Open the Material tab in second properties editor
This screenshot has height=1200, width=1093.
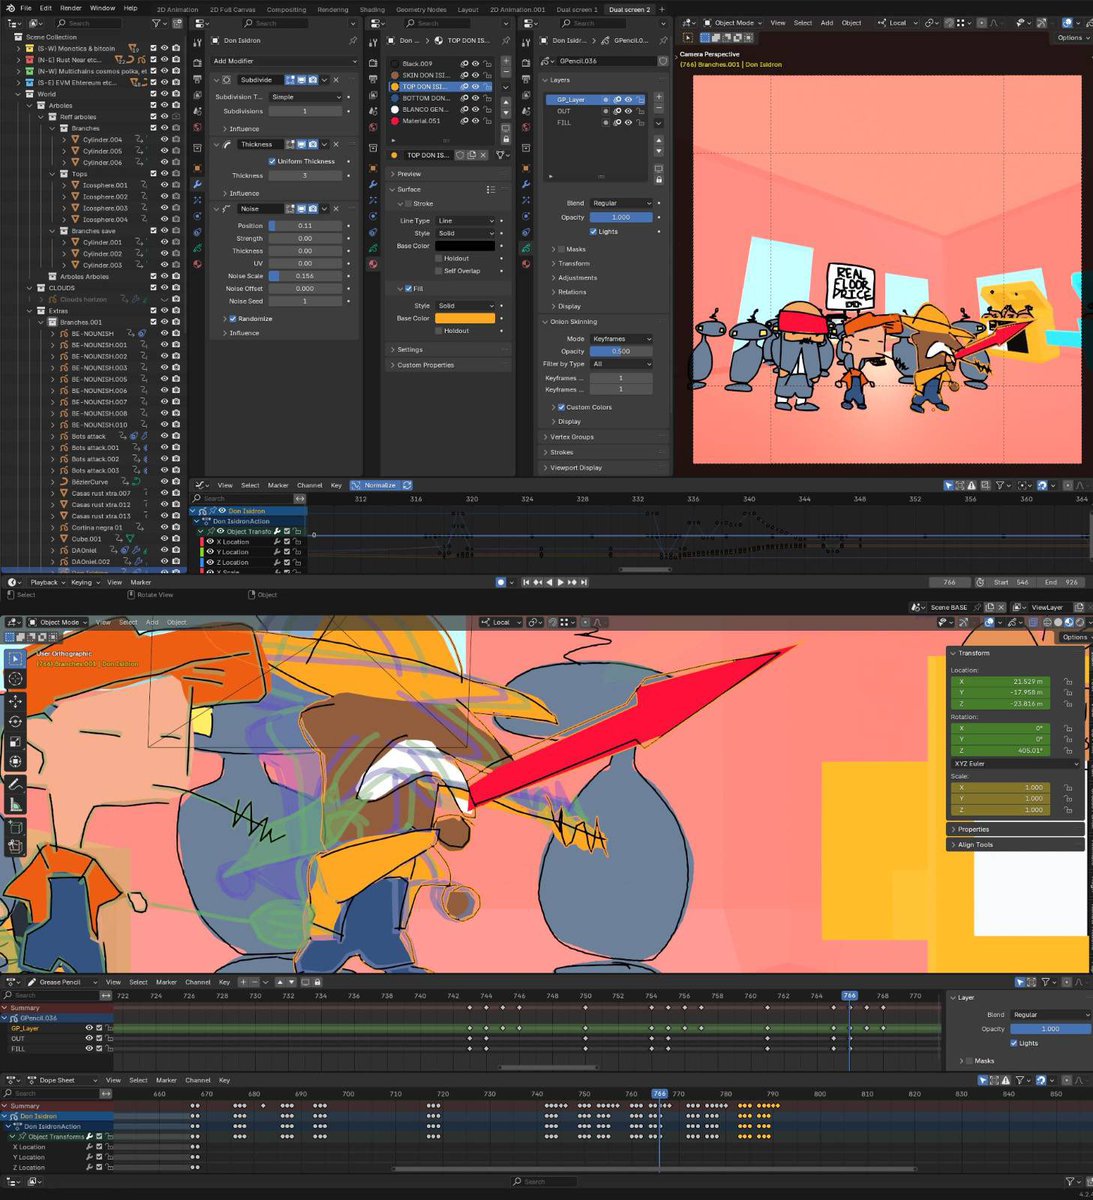tap(373, 264)
